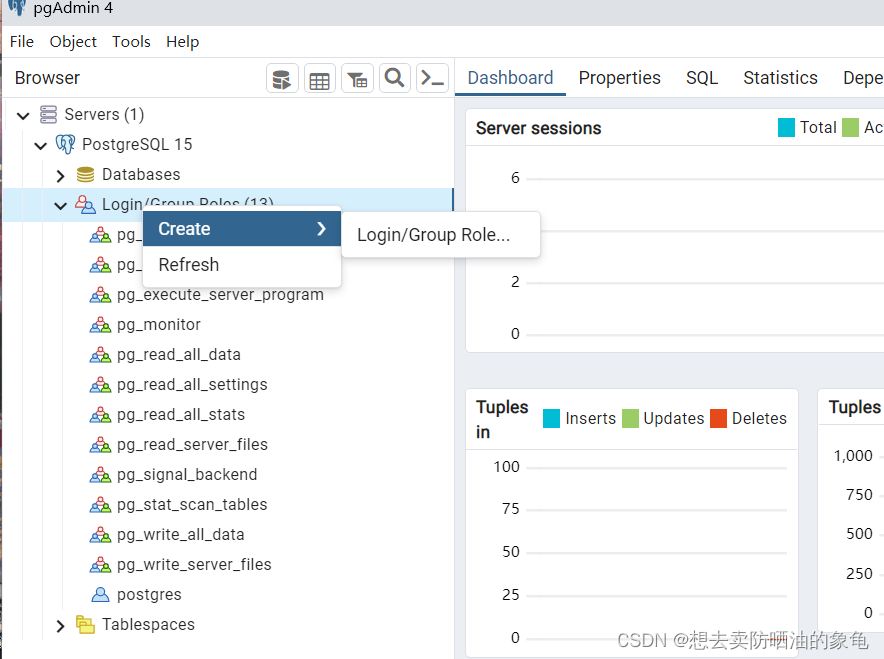Launch the PSQL Tool terminal icon
Screen dimensions: 884x659
point(432,78)
